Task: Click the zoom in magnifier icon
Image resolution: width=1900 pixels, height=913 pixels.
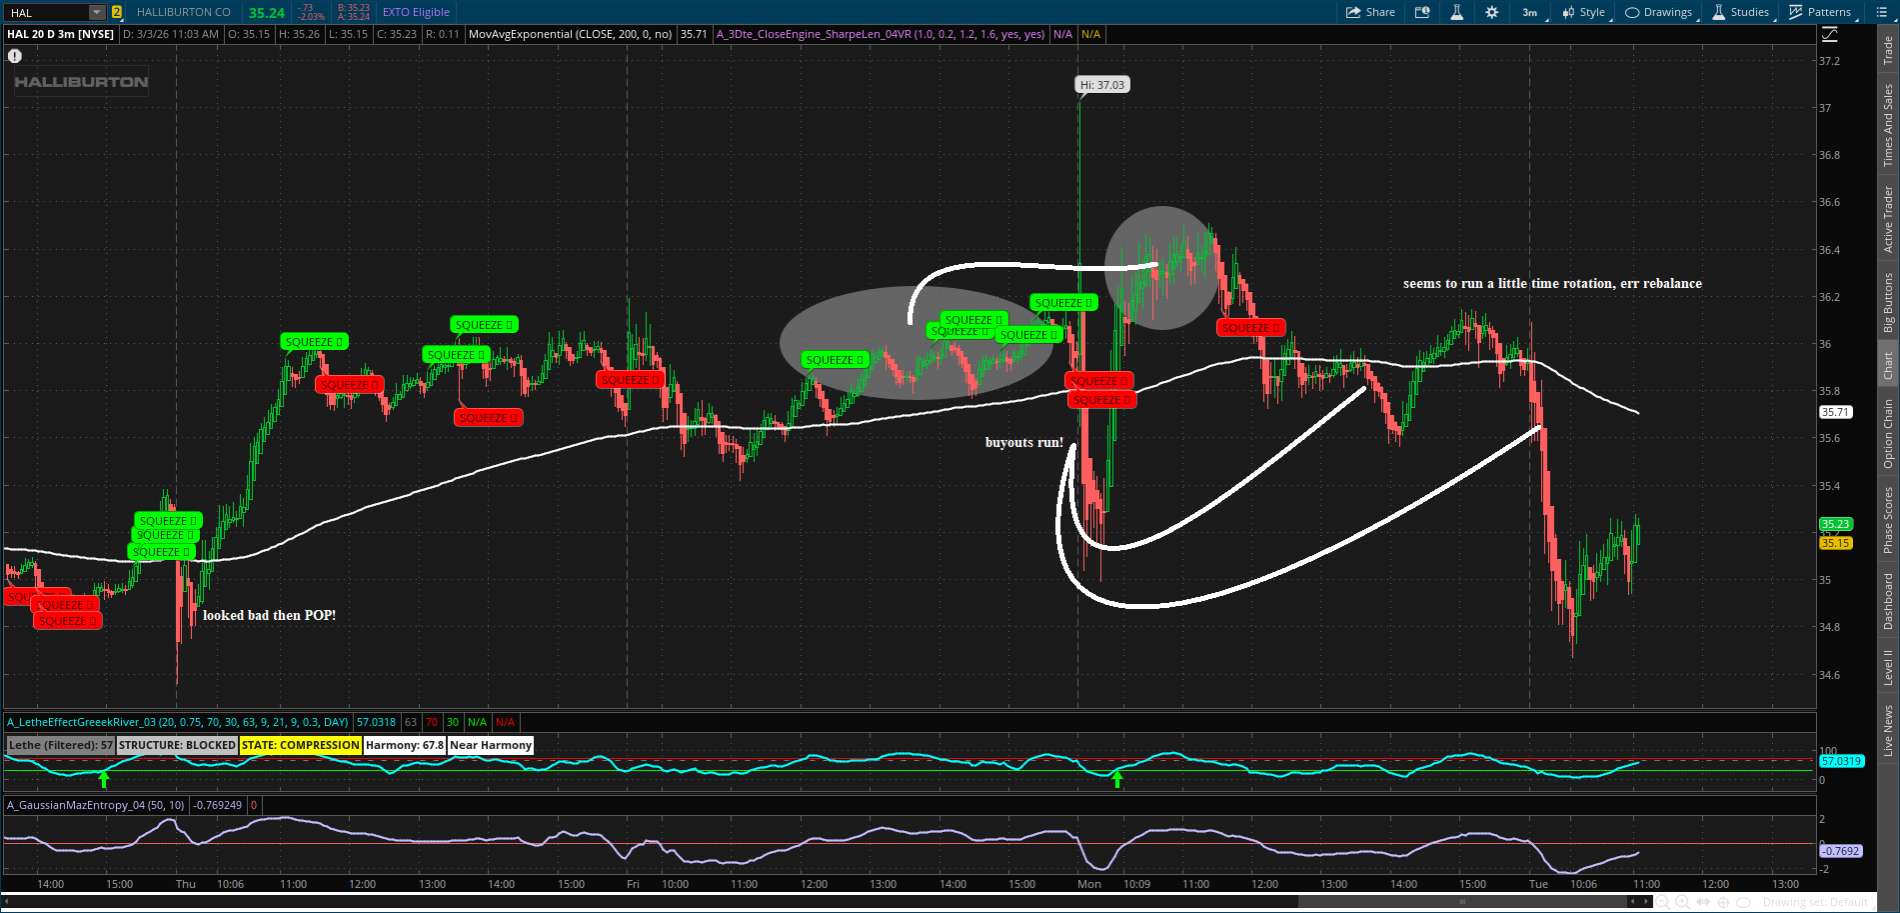Action: (x=1683, y=902)
